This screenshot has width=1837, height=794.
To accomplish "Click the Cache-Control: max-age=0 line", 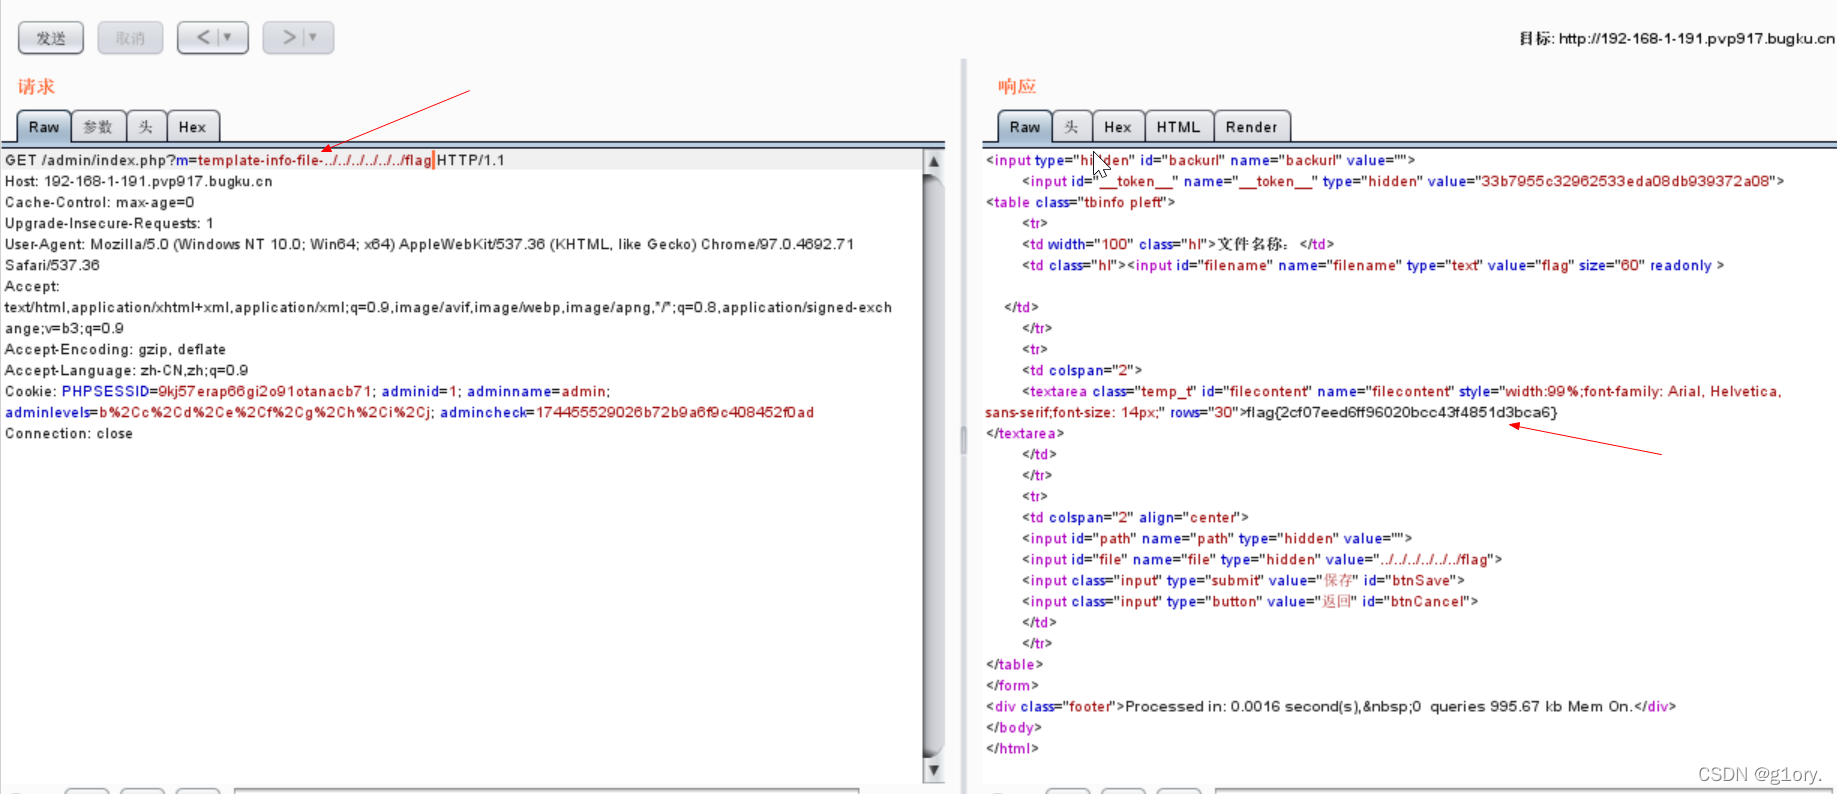I will click(x=100, y=202).
